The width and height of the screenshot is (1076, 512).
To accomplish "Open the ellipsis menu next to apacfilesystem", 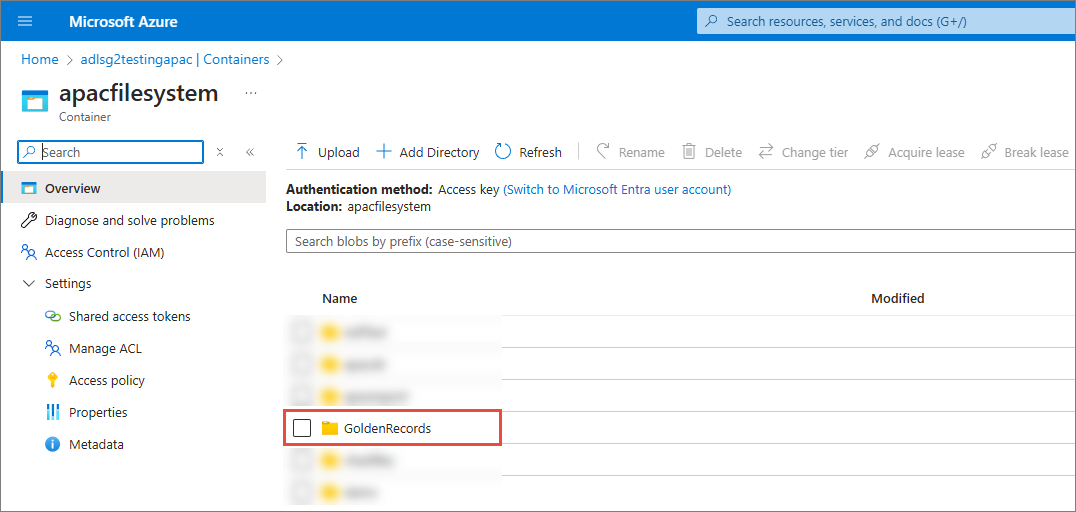I will (251, 93).
